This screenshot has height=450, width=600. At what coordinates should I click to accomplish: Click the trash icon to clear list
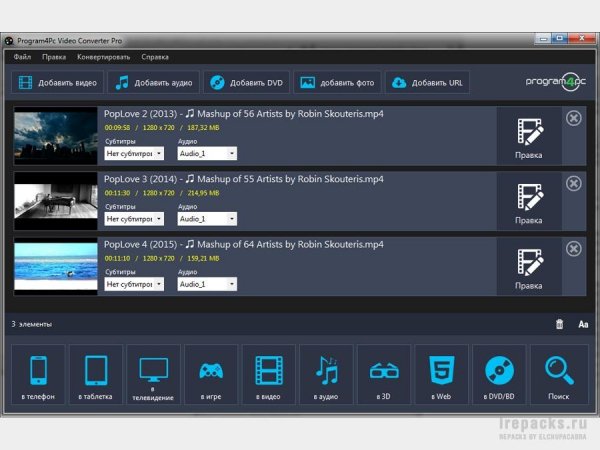point(559,324)
